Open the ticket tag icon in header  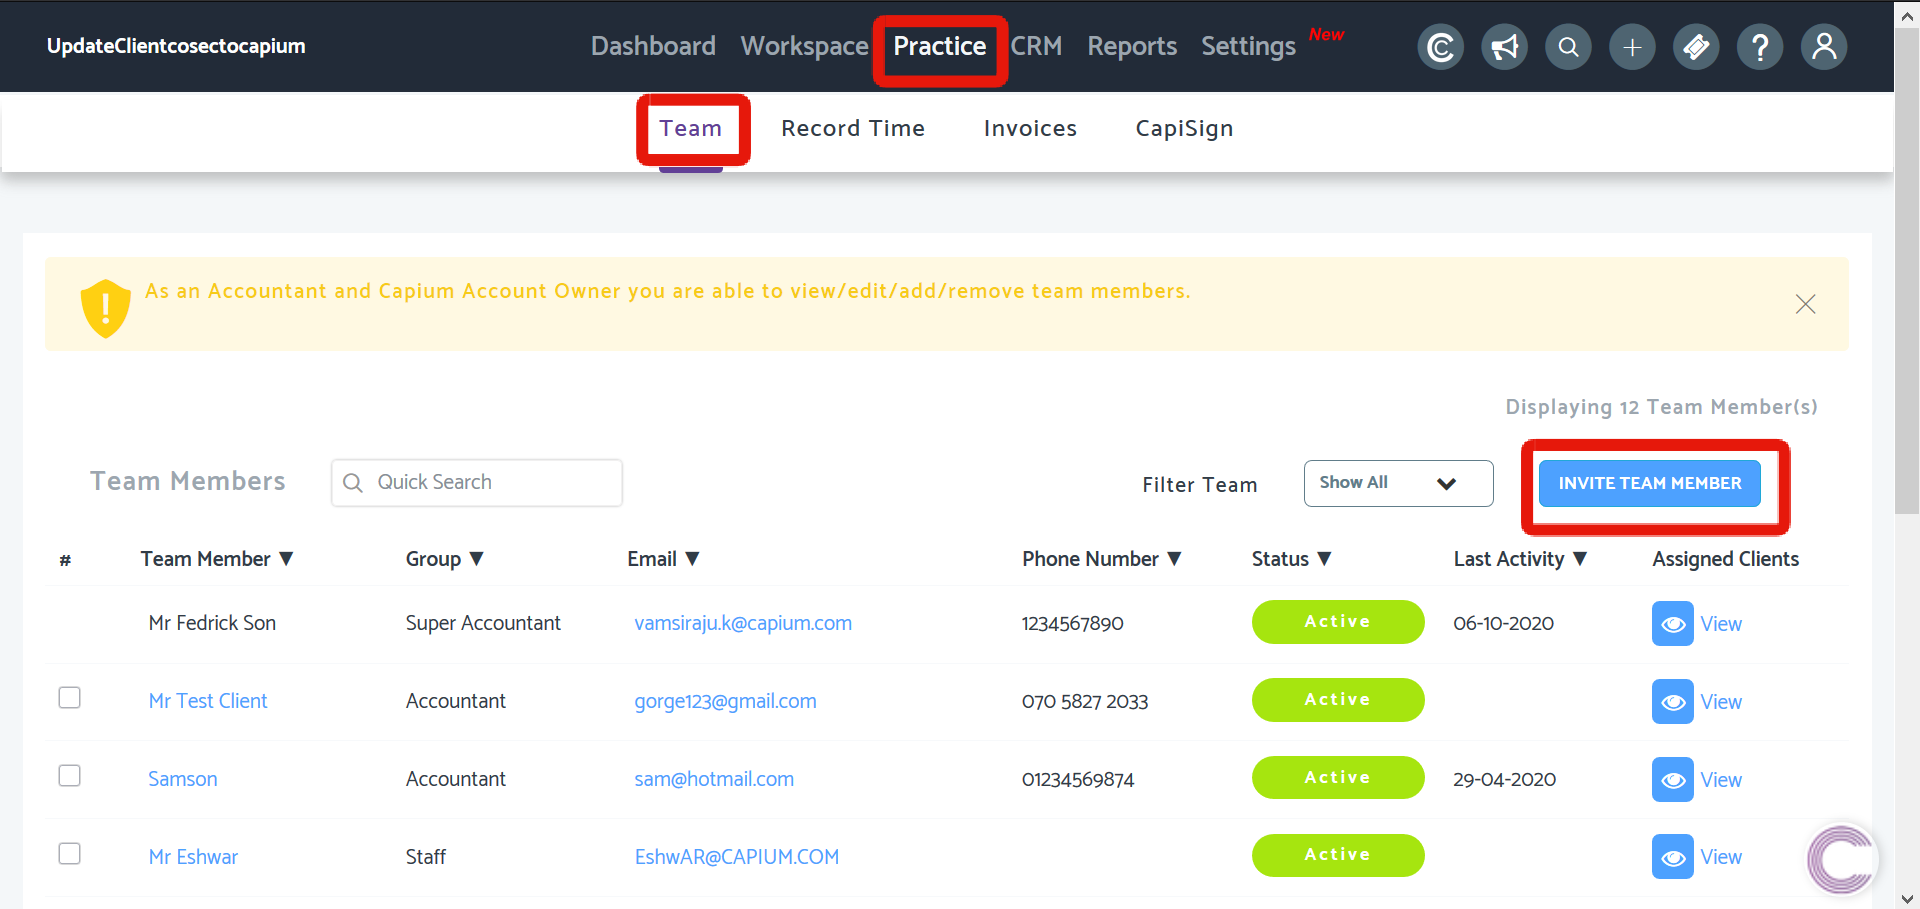tap(1696, 47)
